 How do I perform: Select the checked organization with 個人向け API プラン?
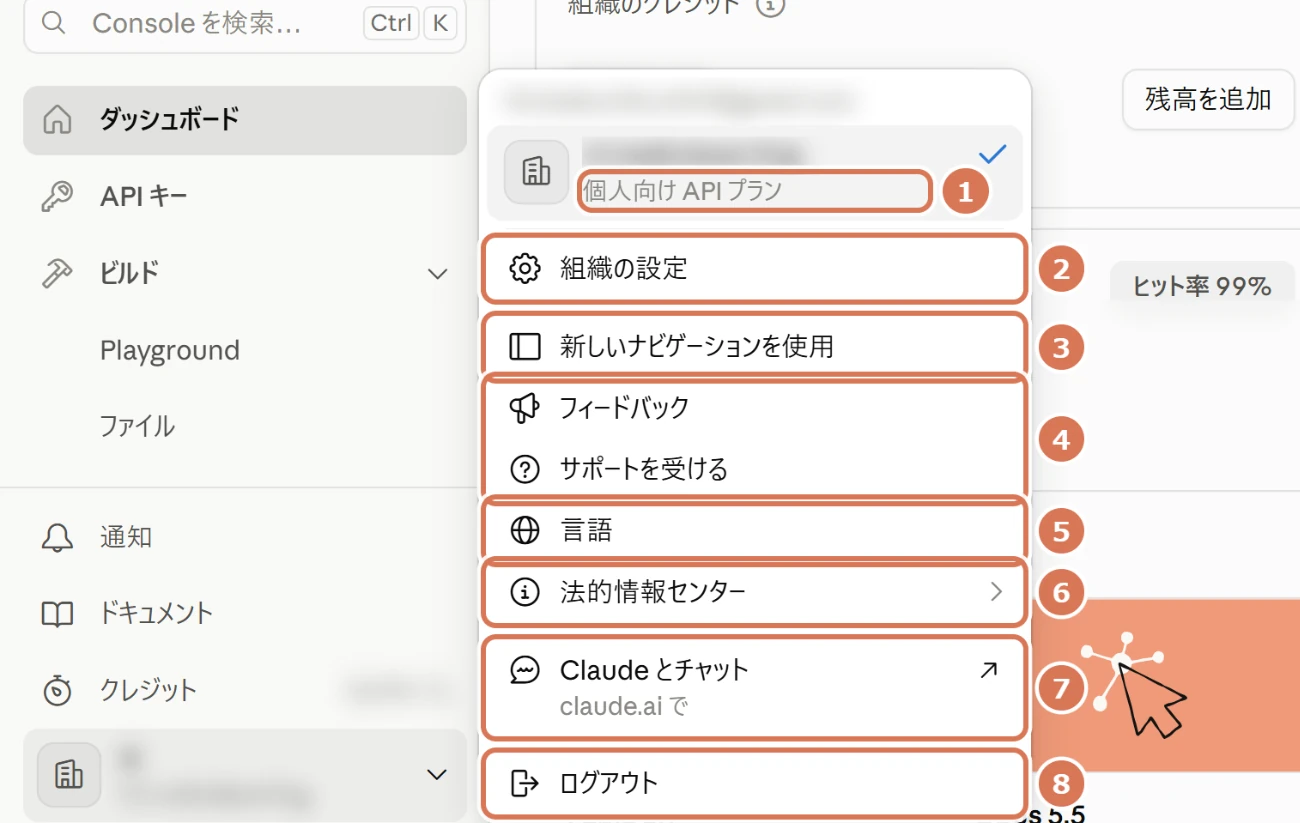pos(755,172)
